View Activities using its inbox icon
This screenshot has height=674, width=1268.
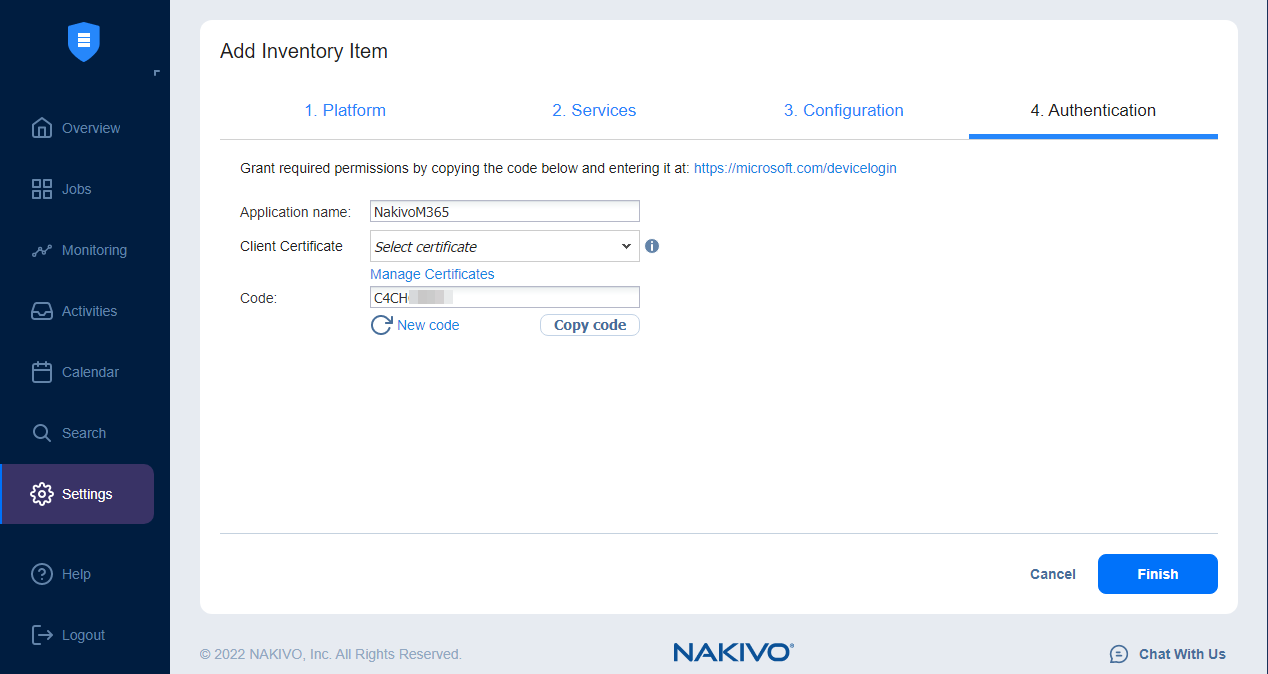pos(42,311)
